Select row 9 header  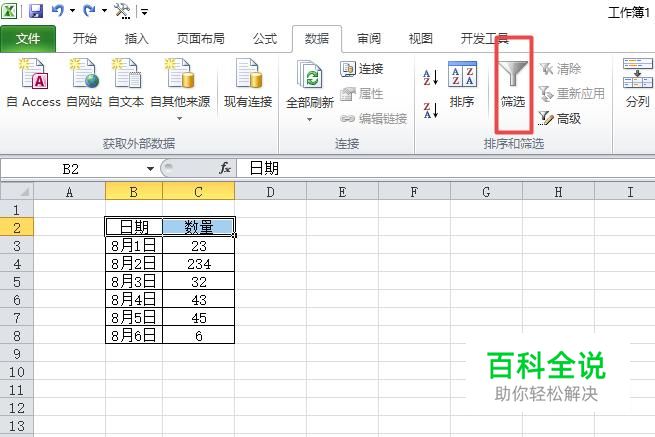click(17, 354)
